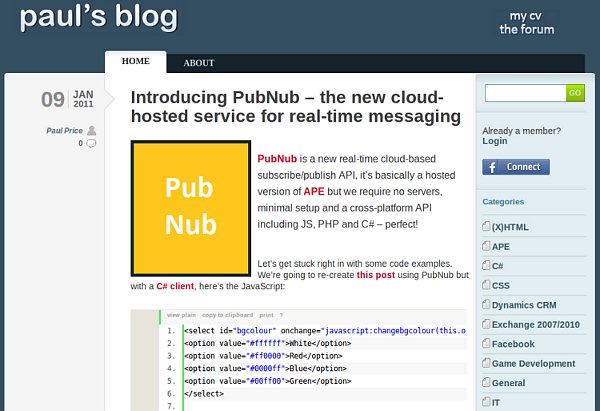Viewport: 600px width, 411px height.
Task: Click code line with select id="bgcolour"
Action: (x=325, y=331)
